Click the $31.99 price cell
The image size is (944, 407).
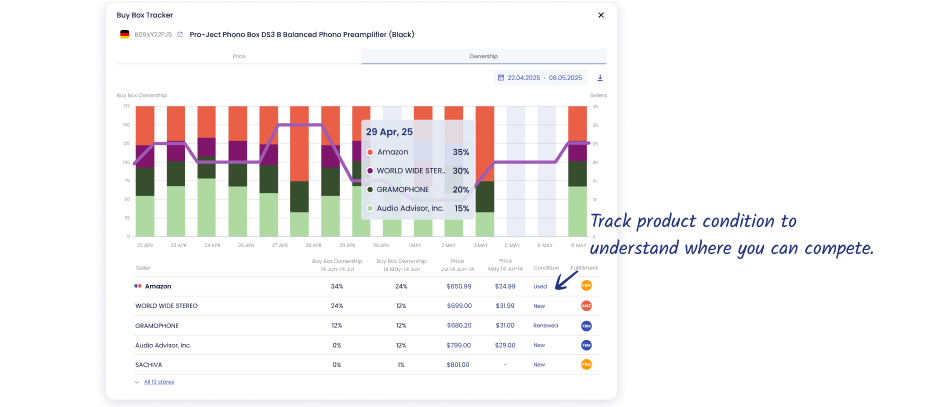505,306
